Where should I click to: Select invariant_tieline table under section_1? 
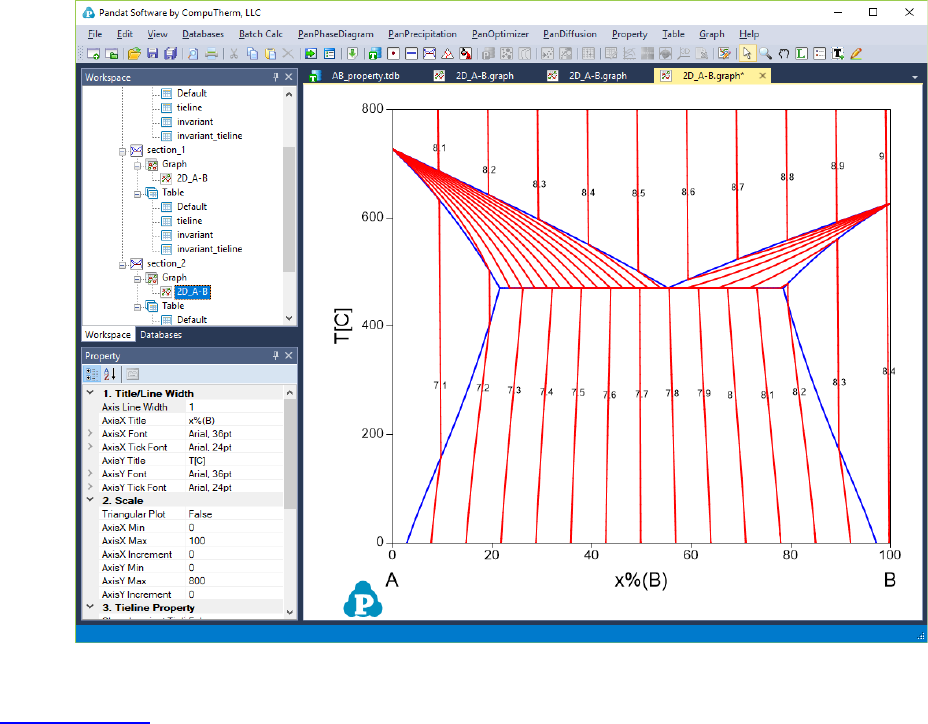click(210, 249)
